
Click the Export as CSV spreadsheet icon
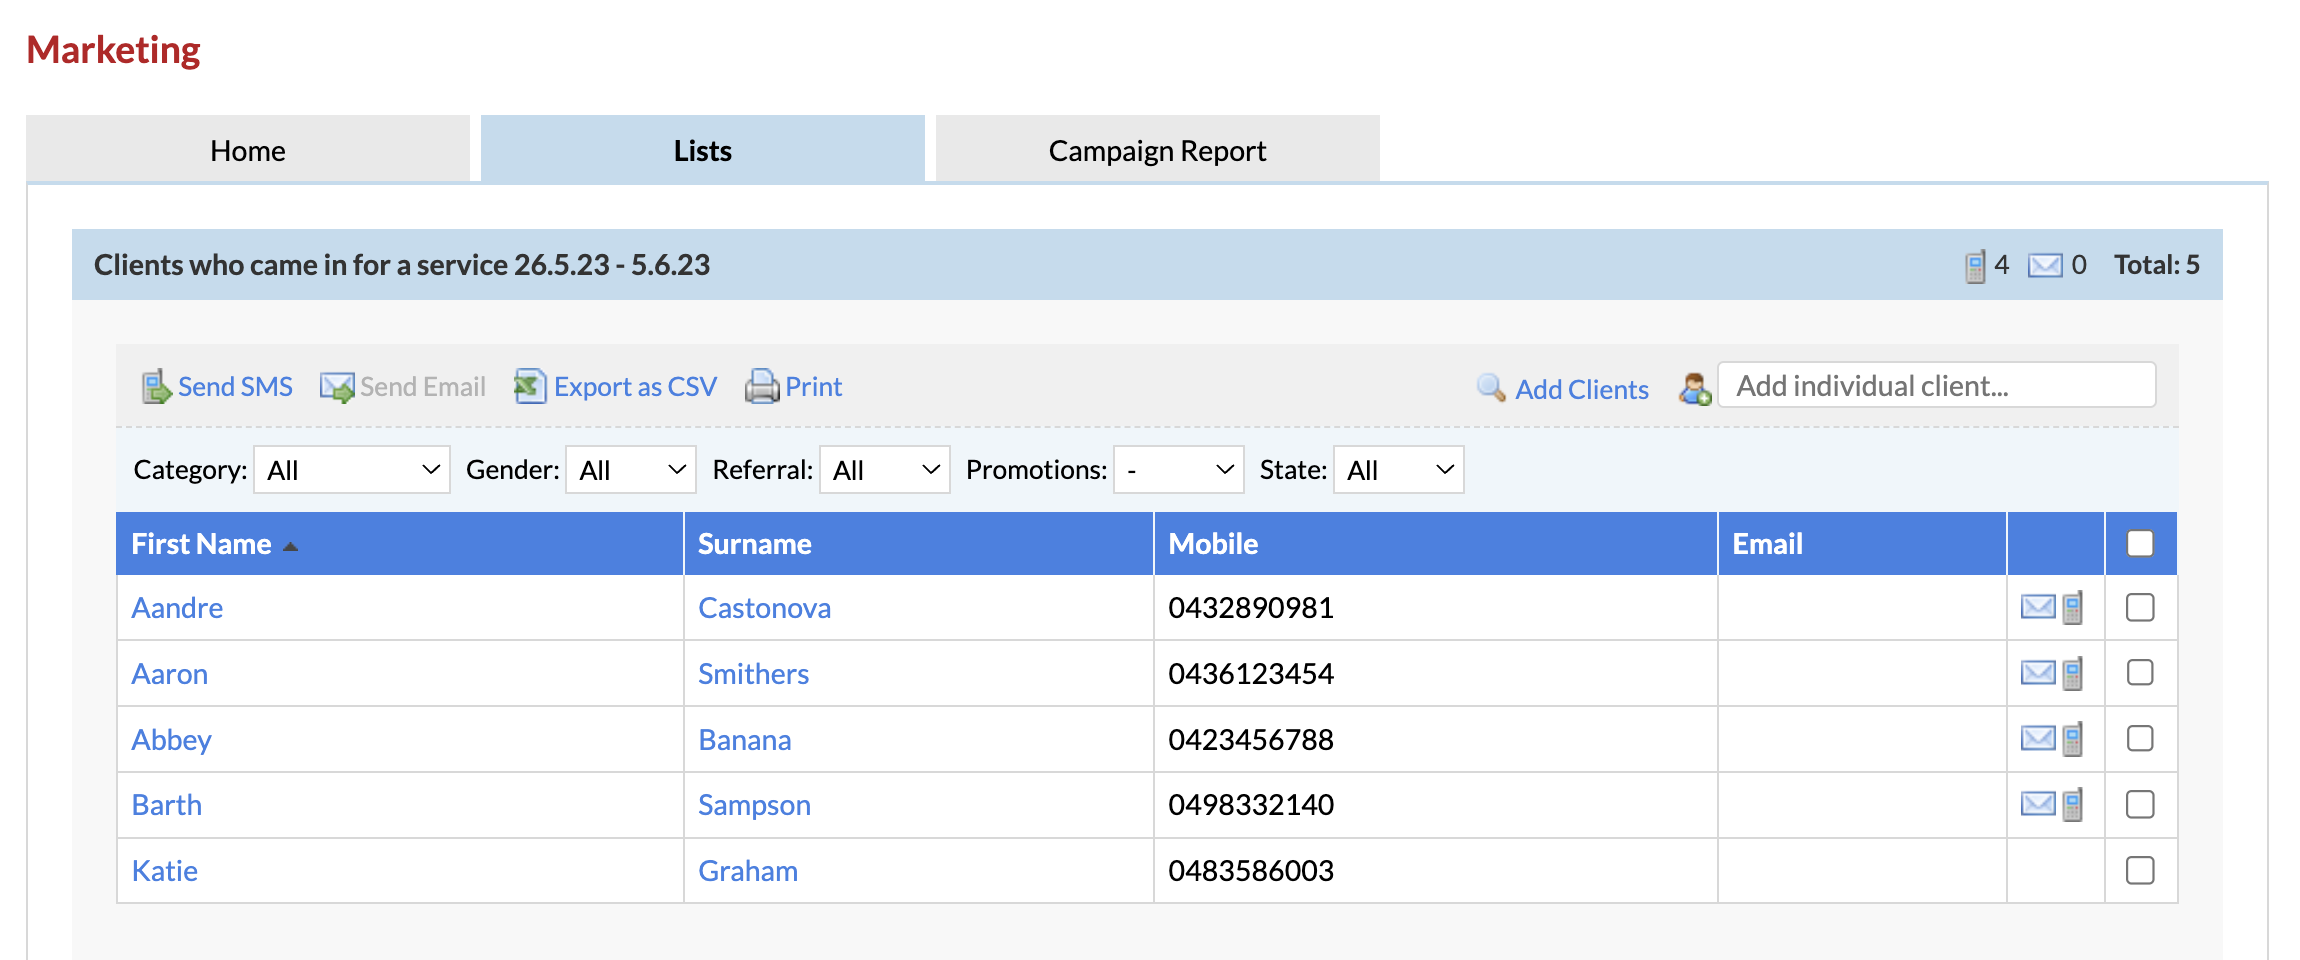(530, 386)
